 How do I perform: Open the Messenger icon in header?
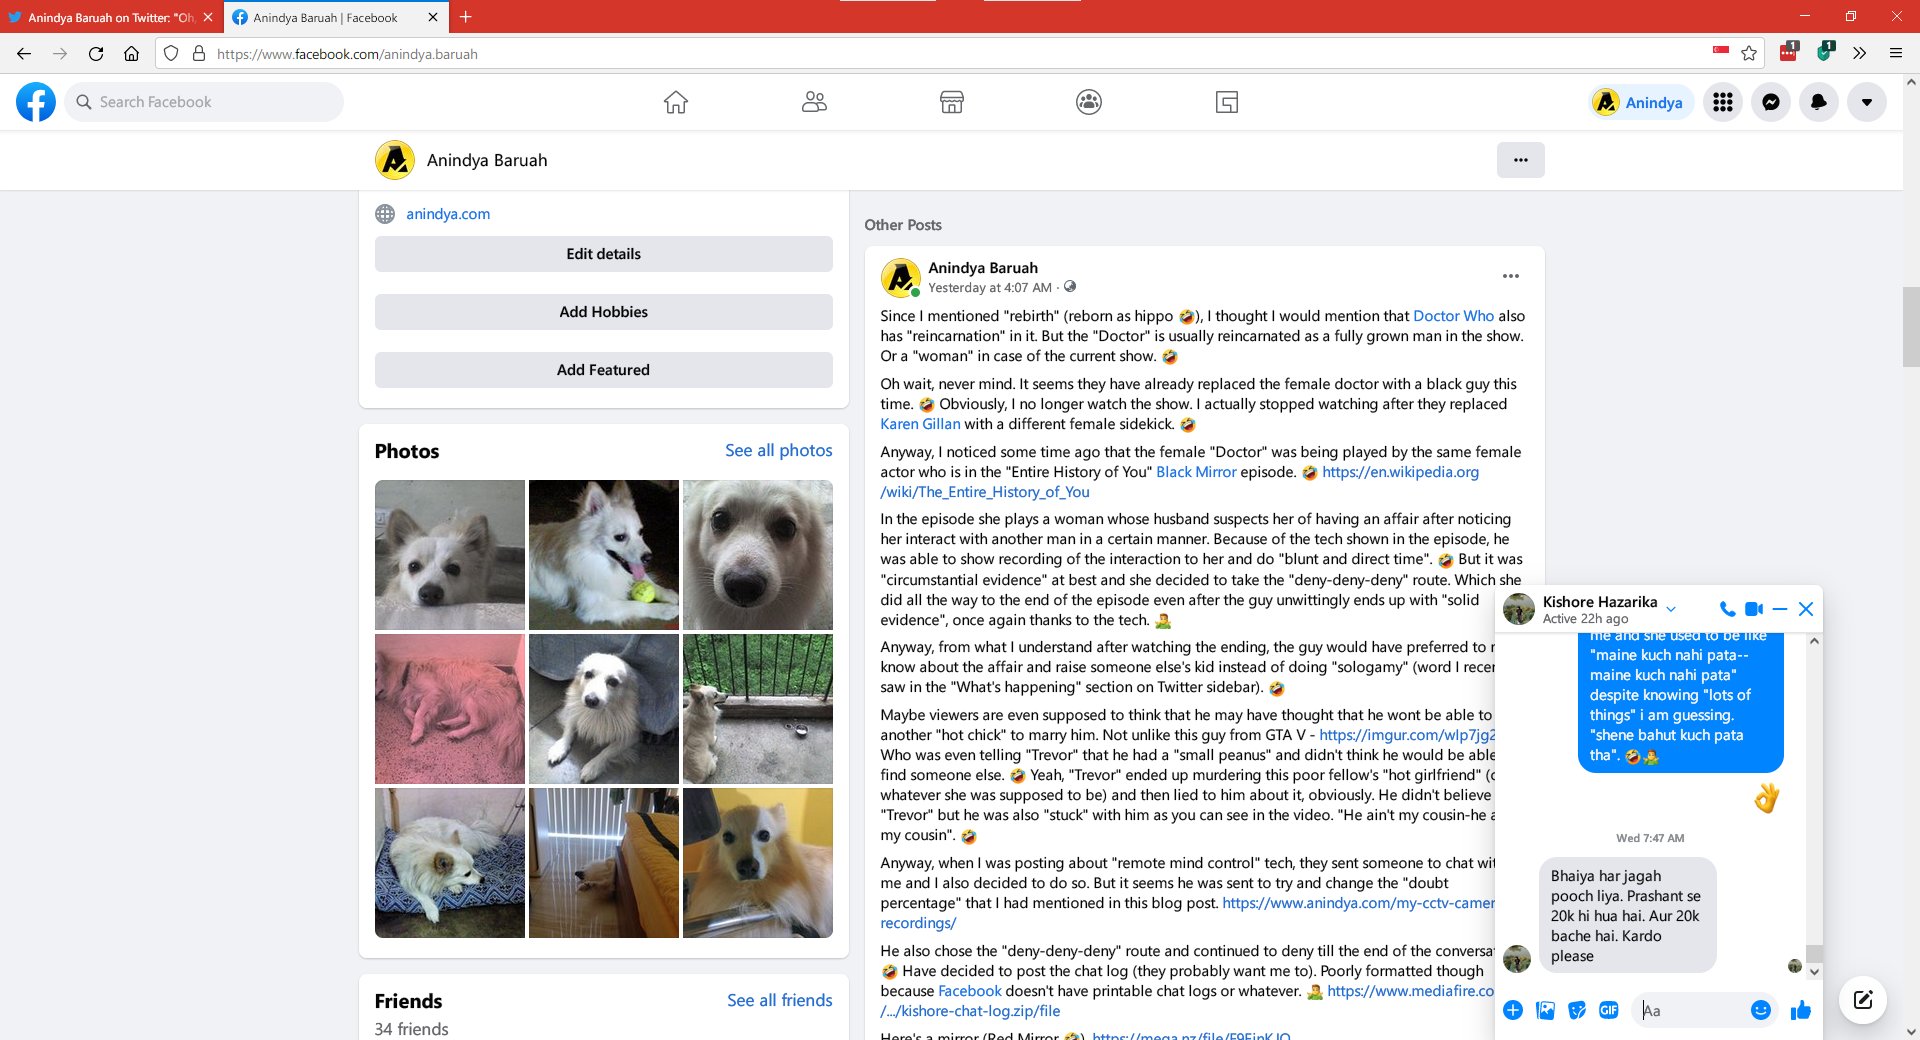(x=1771, y=102)
